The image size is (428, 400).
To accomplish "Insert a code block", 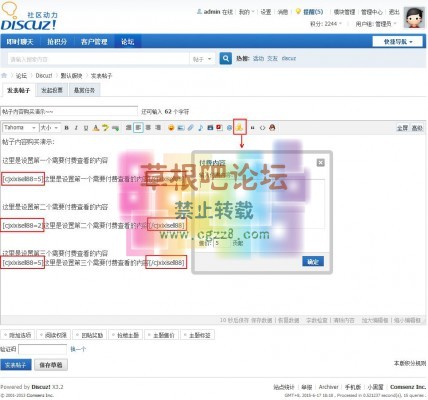I will 262,128.
